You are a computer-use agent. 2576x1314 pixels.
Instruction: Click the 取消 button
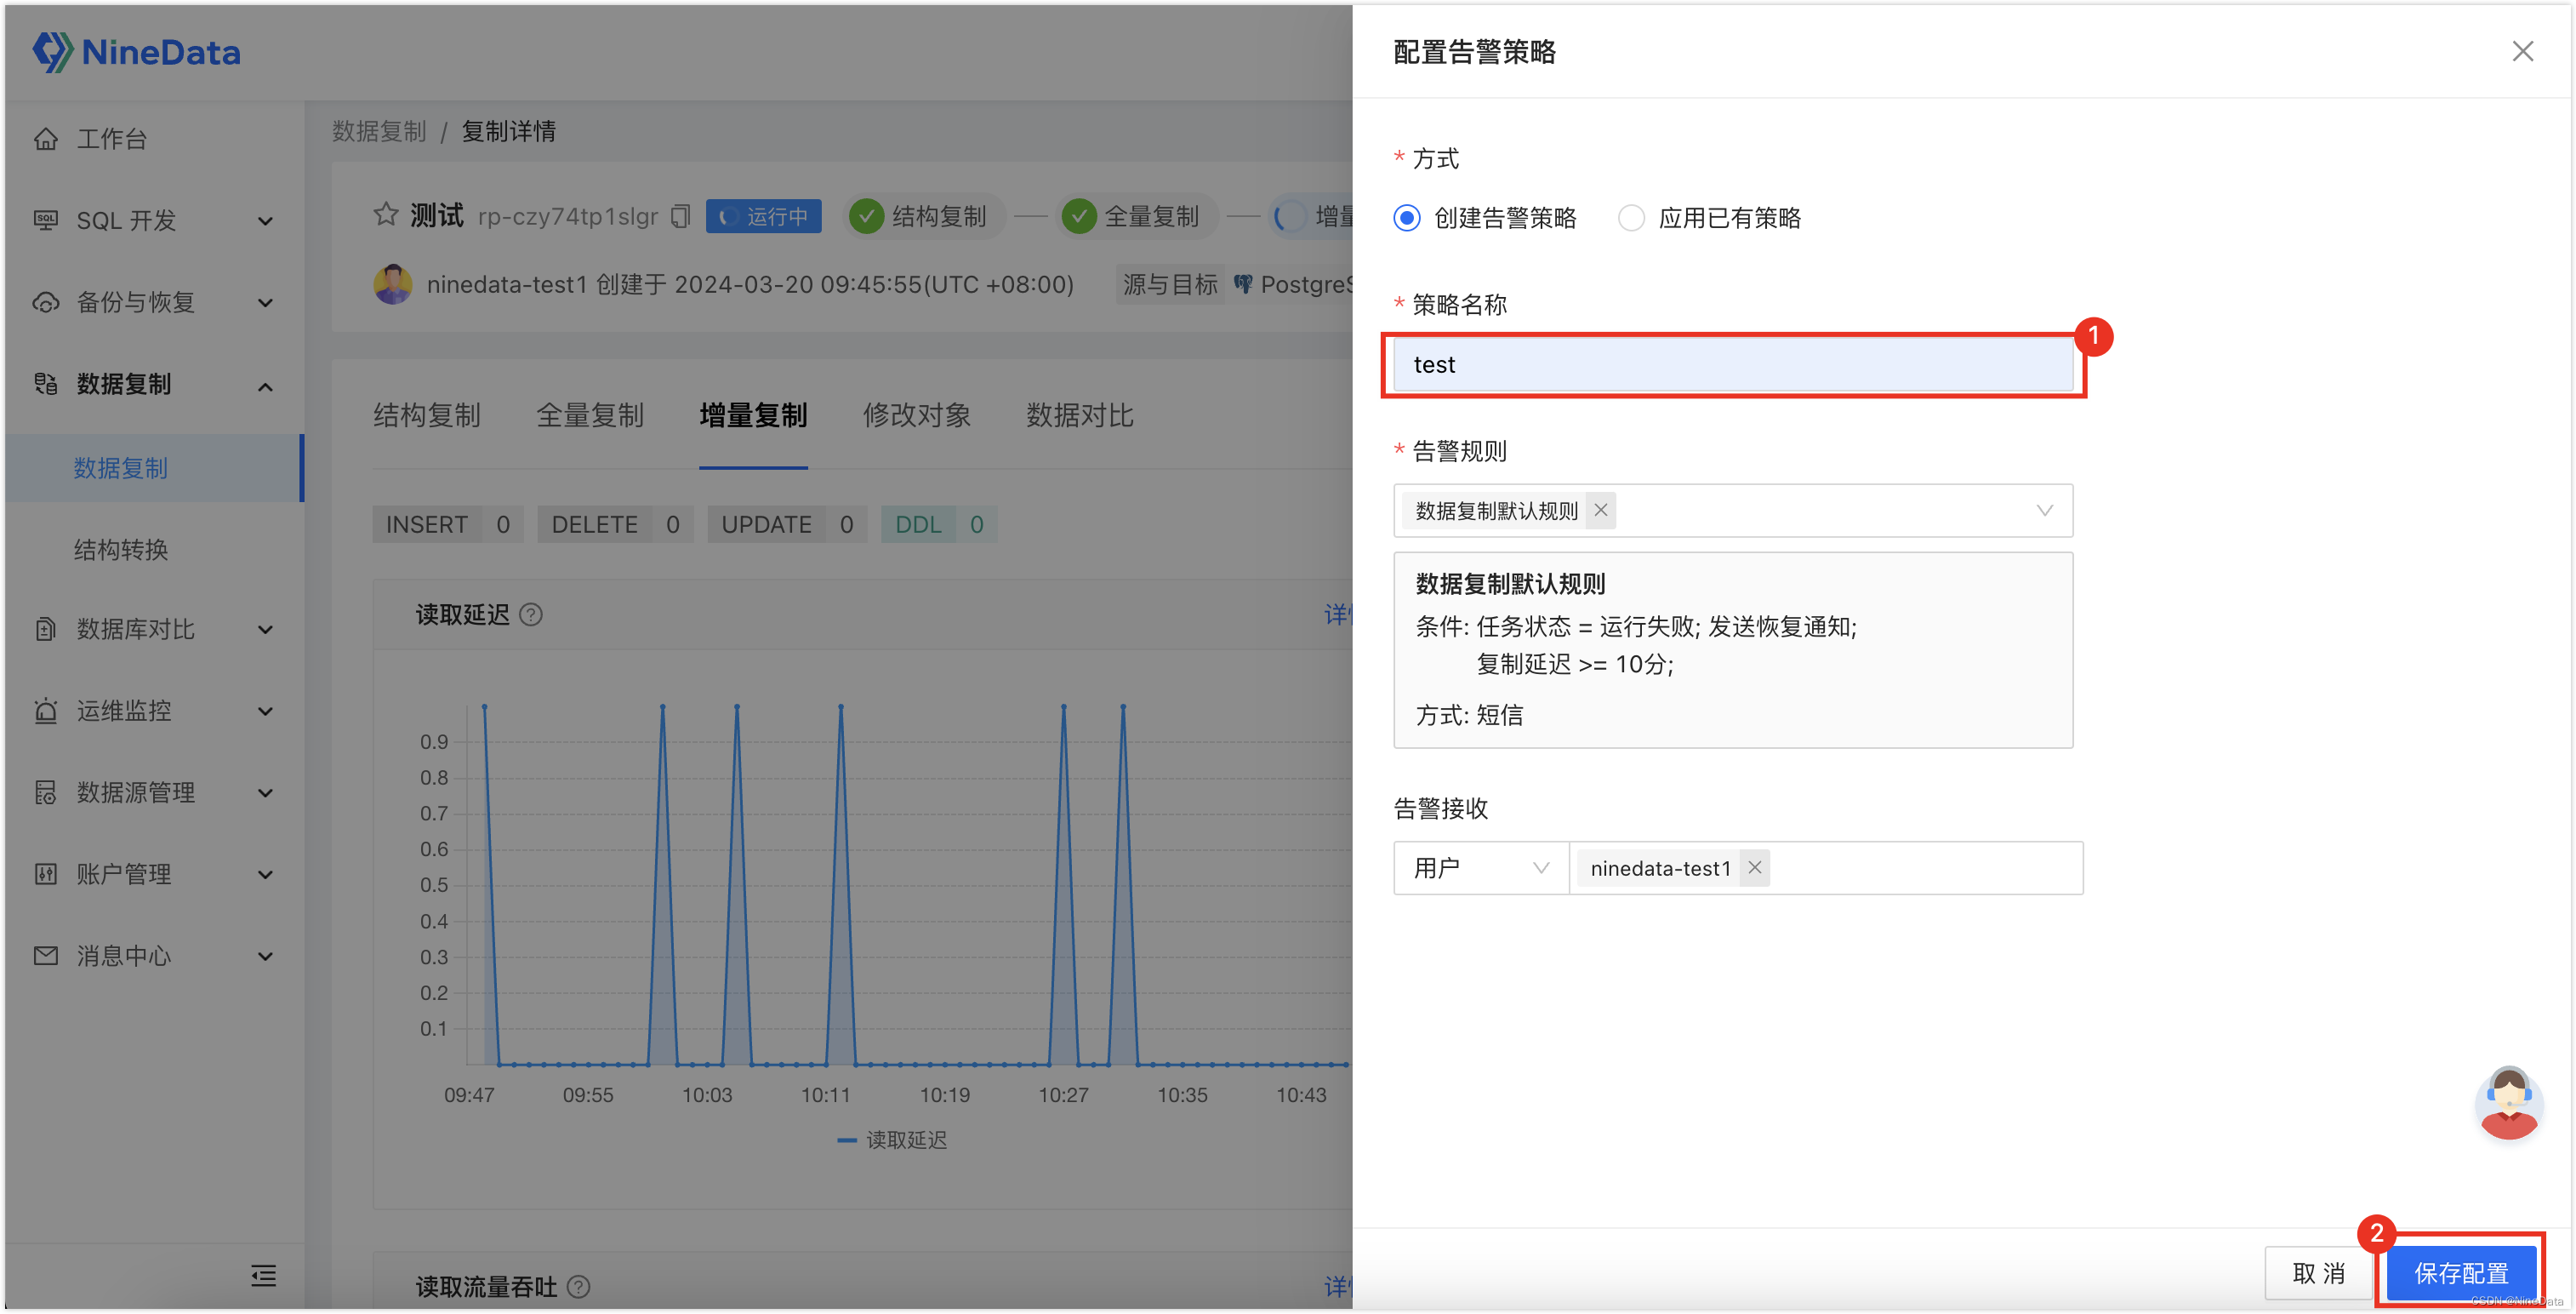pyautogui.click(x=2317, y=1272)
